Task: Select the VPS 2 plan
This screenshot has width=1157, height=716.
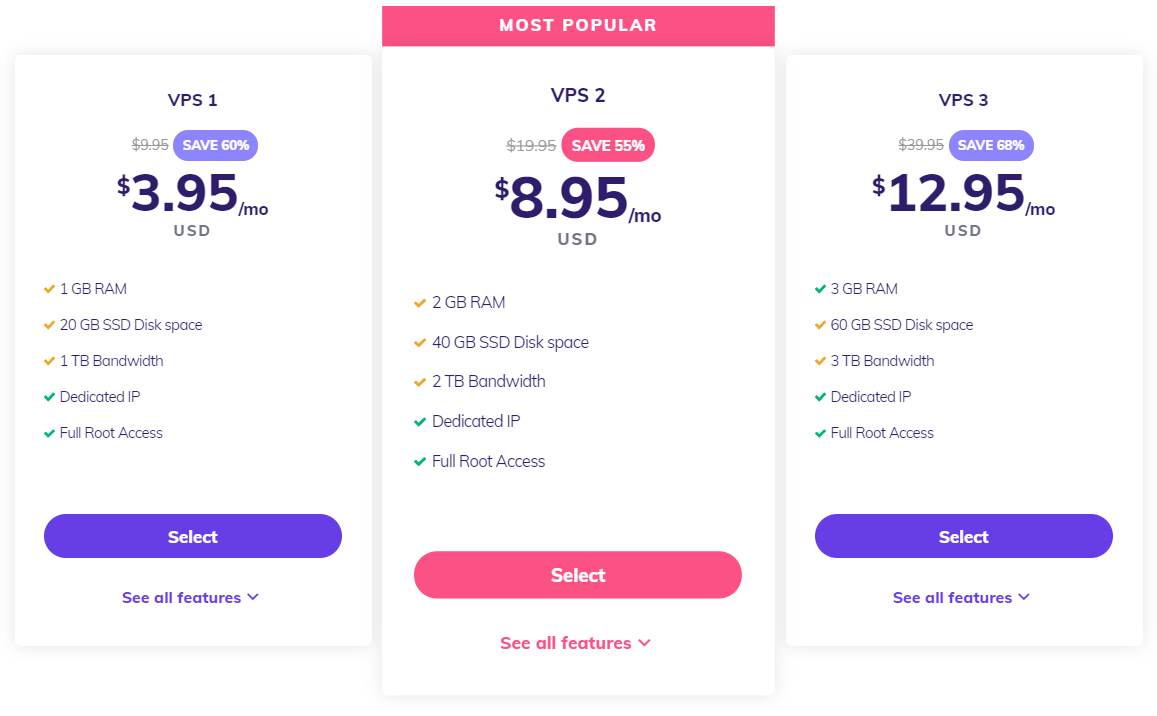Action: 577,575
